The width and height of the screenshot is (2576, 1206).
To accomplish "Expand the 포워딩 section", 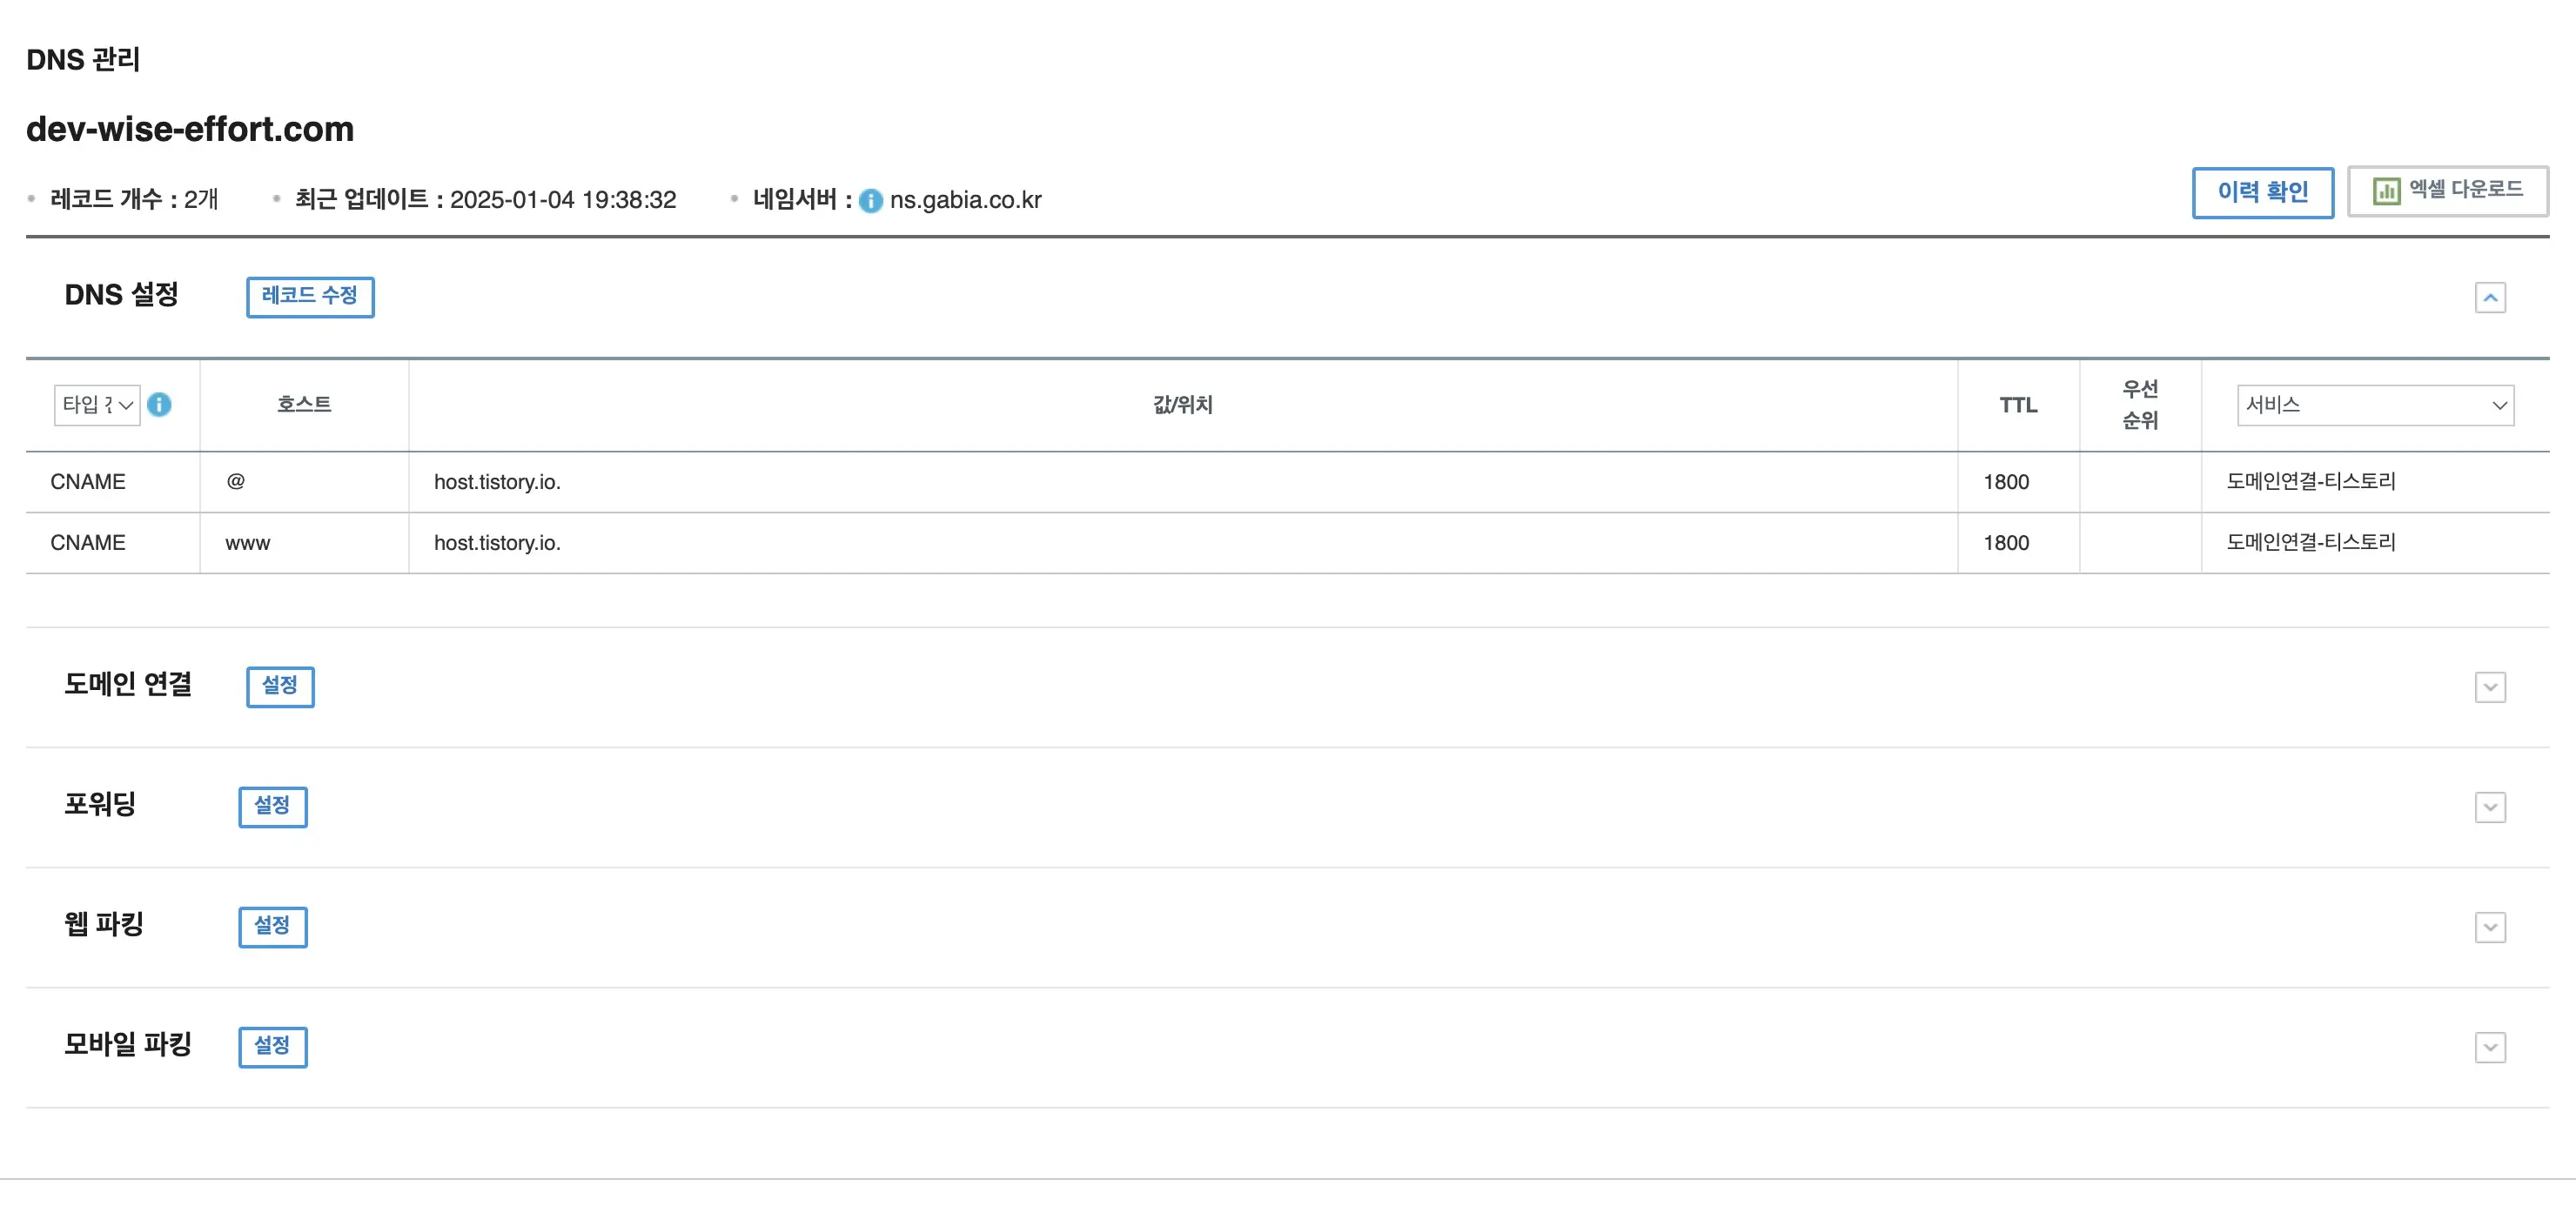I will pos(2490,807).
